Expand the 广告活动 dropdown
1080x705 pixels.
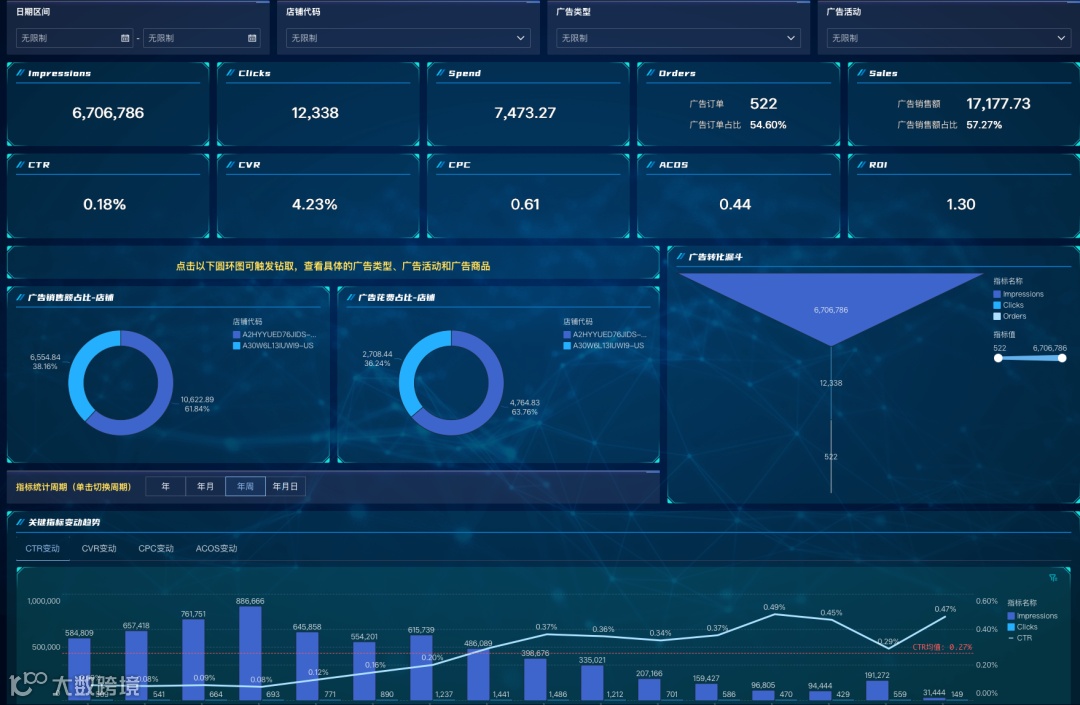(x=948, y=39)
